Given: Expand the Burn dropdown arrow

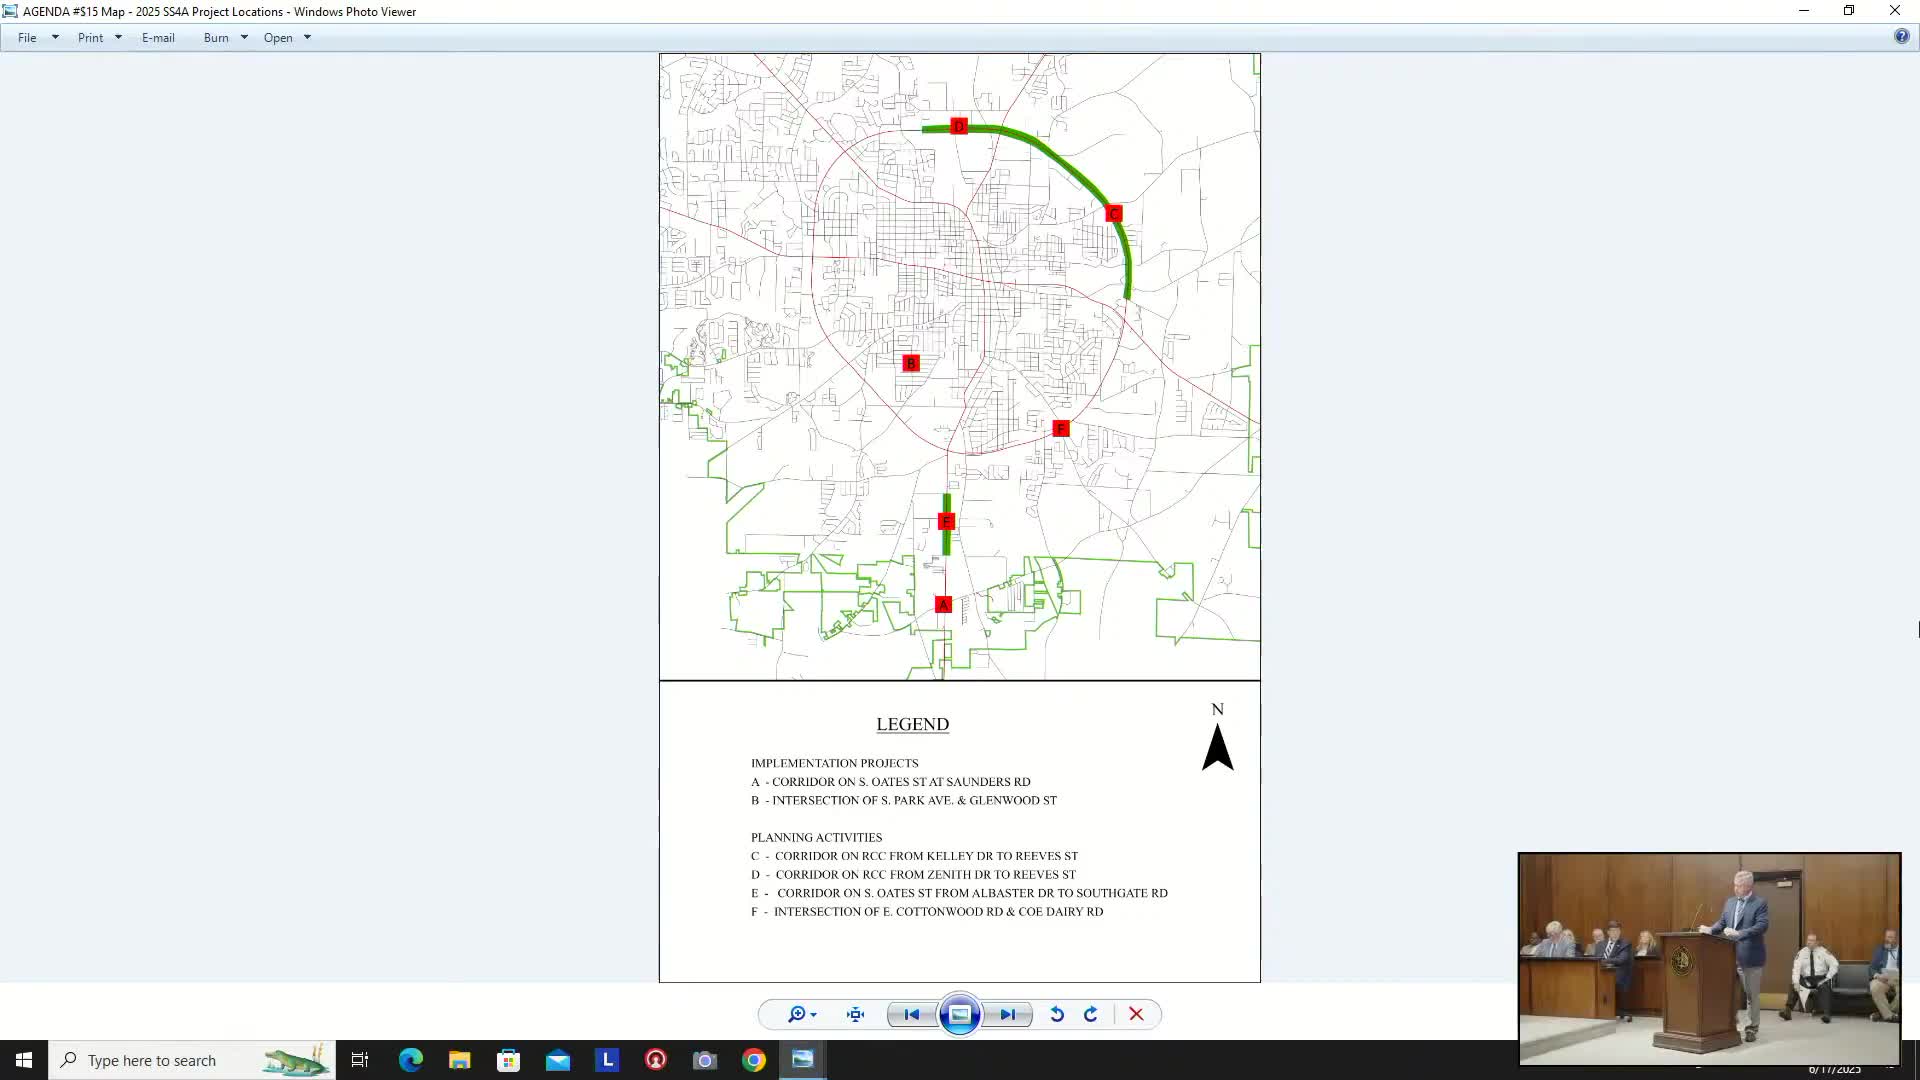Looking at the screenshot, I should click(244, 38).
